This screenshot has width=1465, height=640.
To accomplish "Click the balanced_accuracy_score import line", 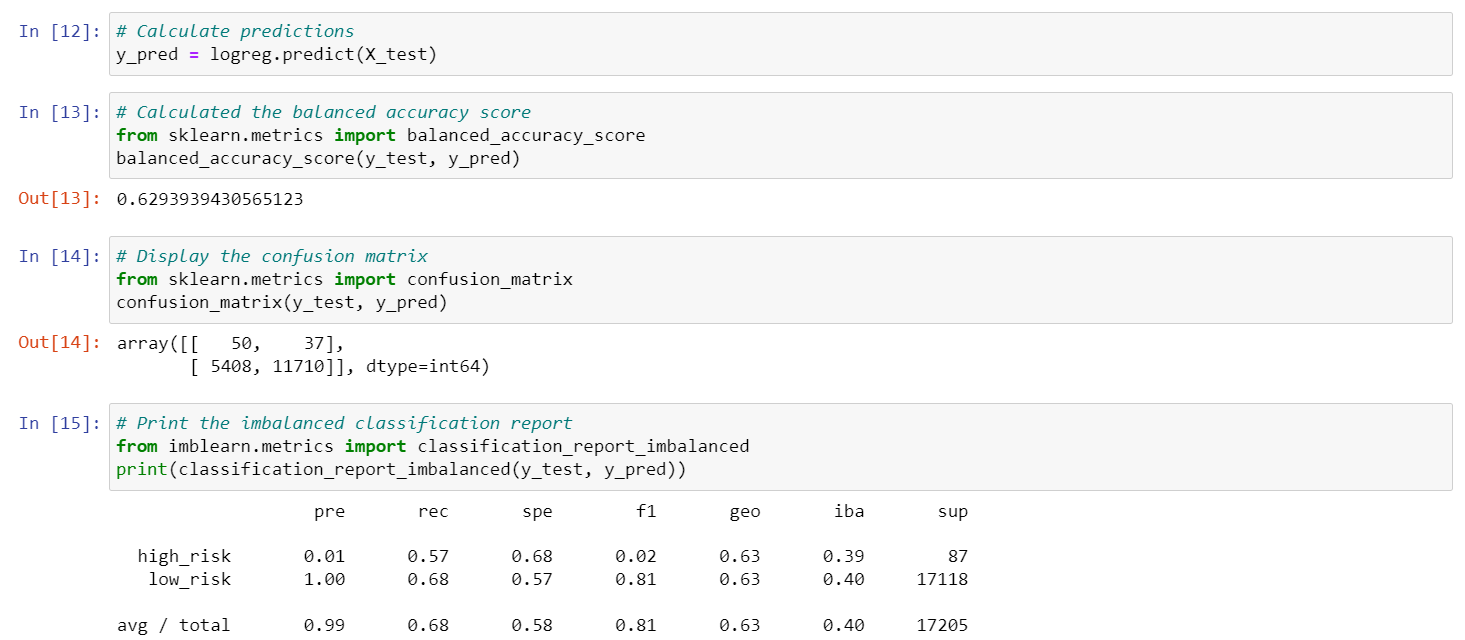I will click(380, 135).
